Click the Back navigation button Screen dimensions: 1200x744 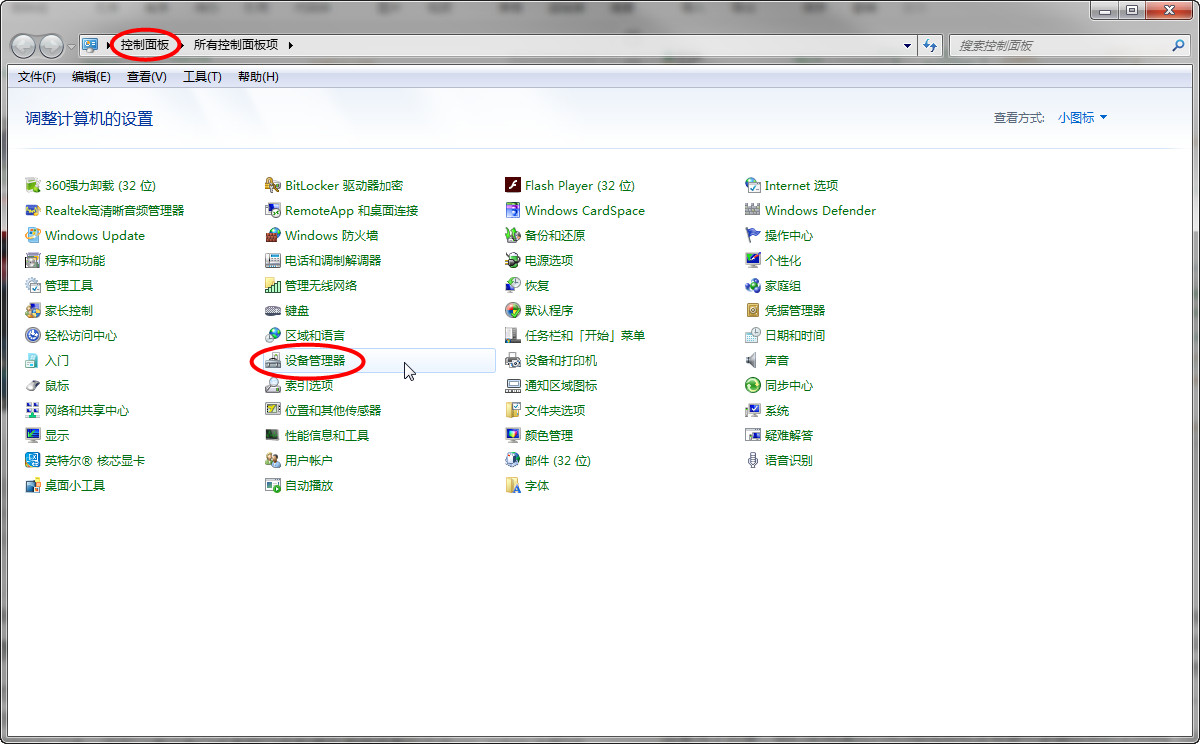point(24,45)
